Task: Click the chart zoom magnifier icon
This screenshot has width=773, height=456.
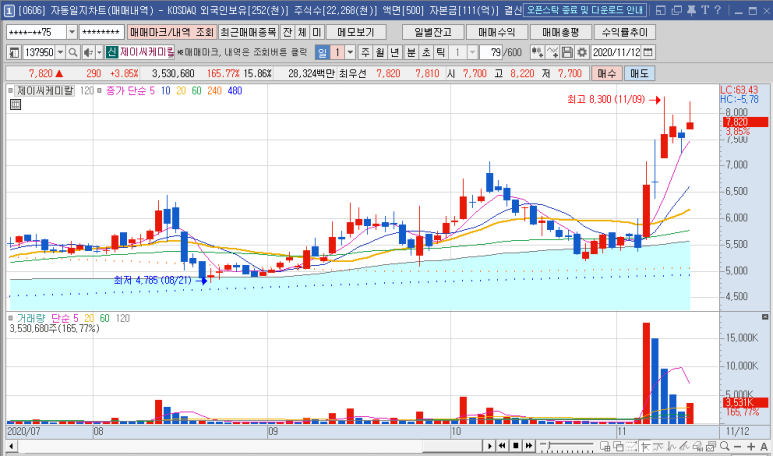Action: (x=724, y=446)
